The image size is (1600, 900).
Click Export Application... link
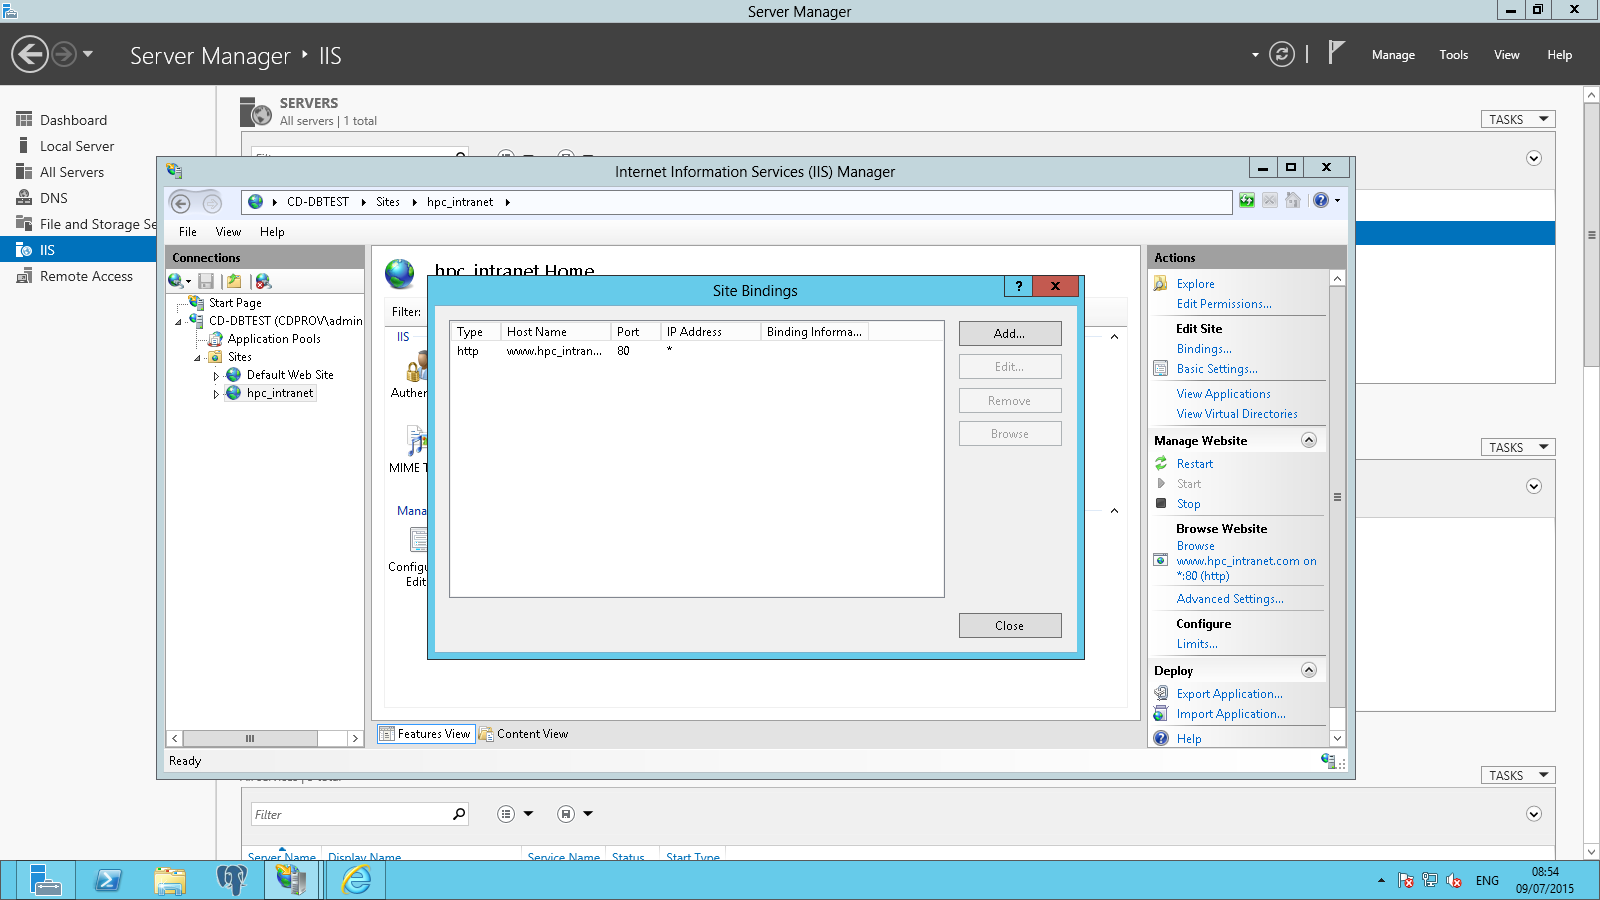pyautogui.click(x=1229, y=694)
